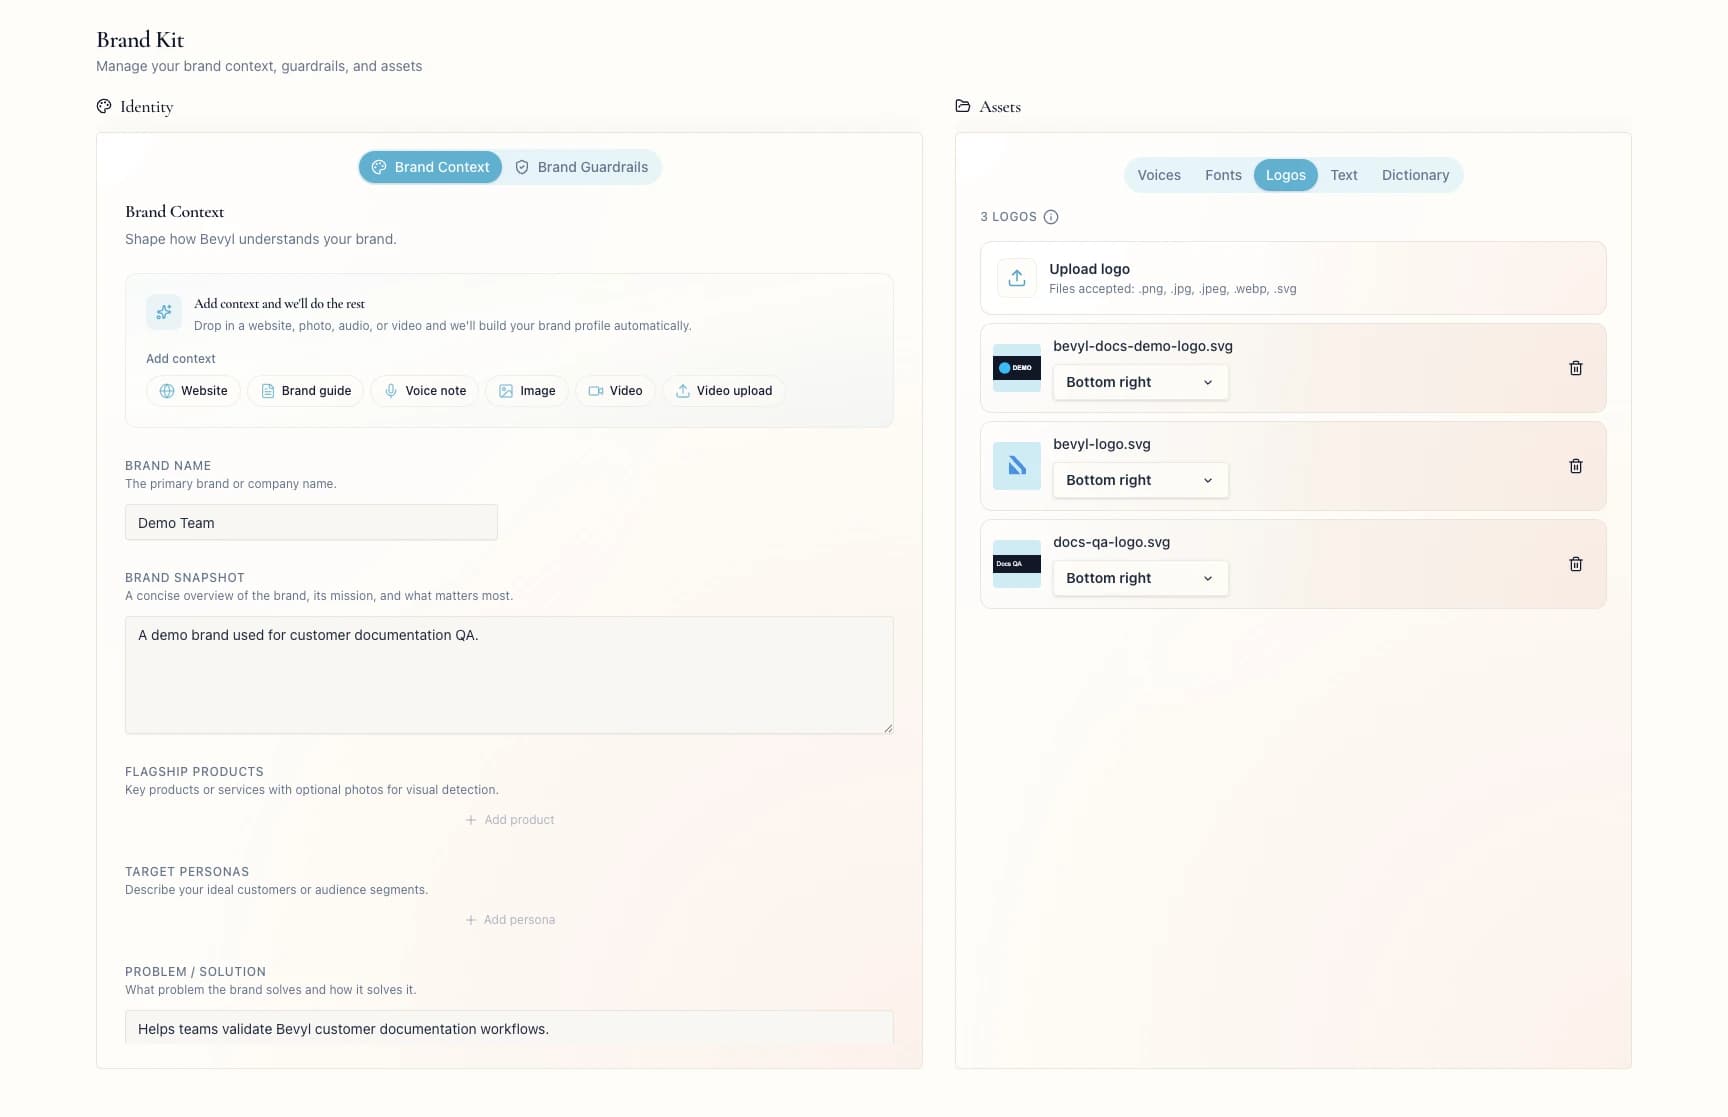Open position dropdown for bevyl-logo.svg

1140,480
